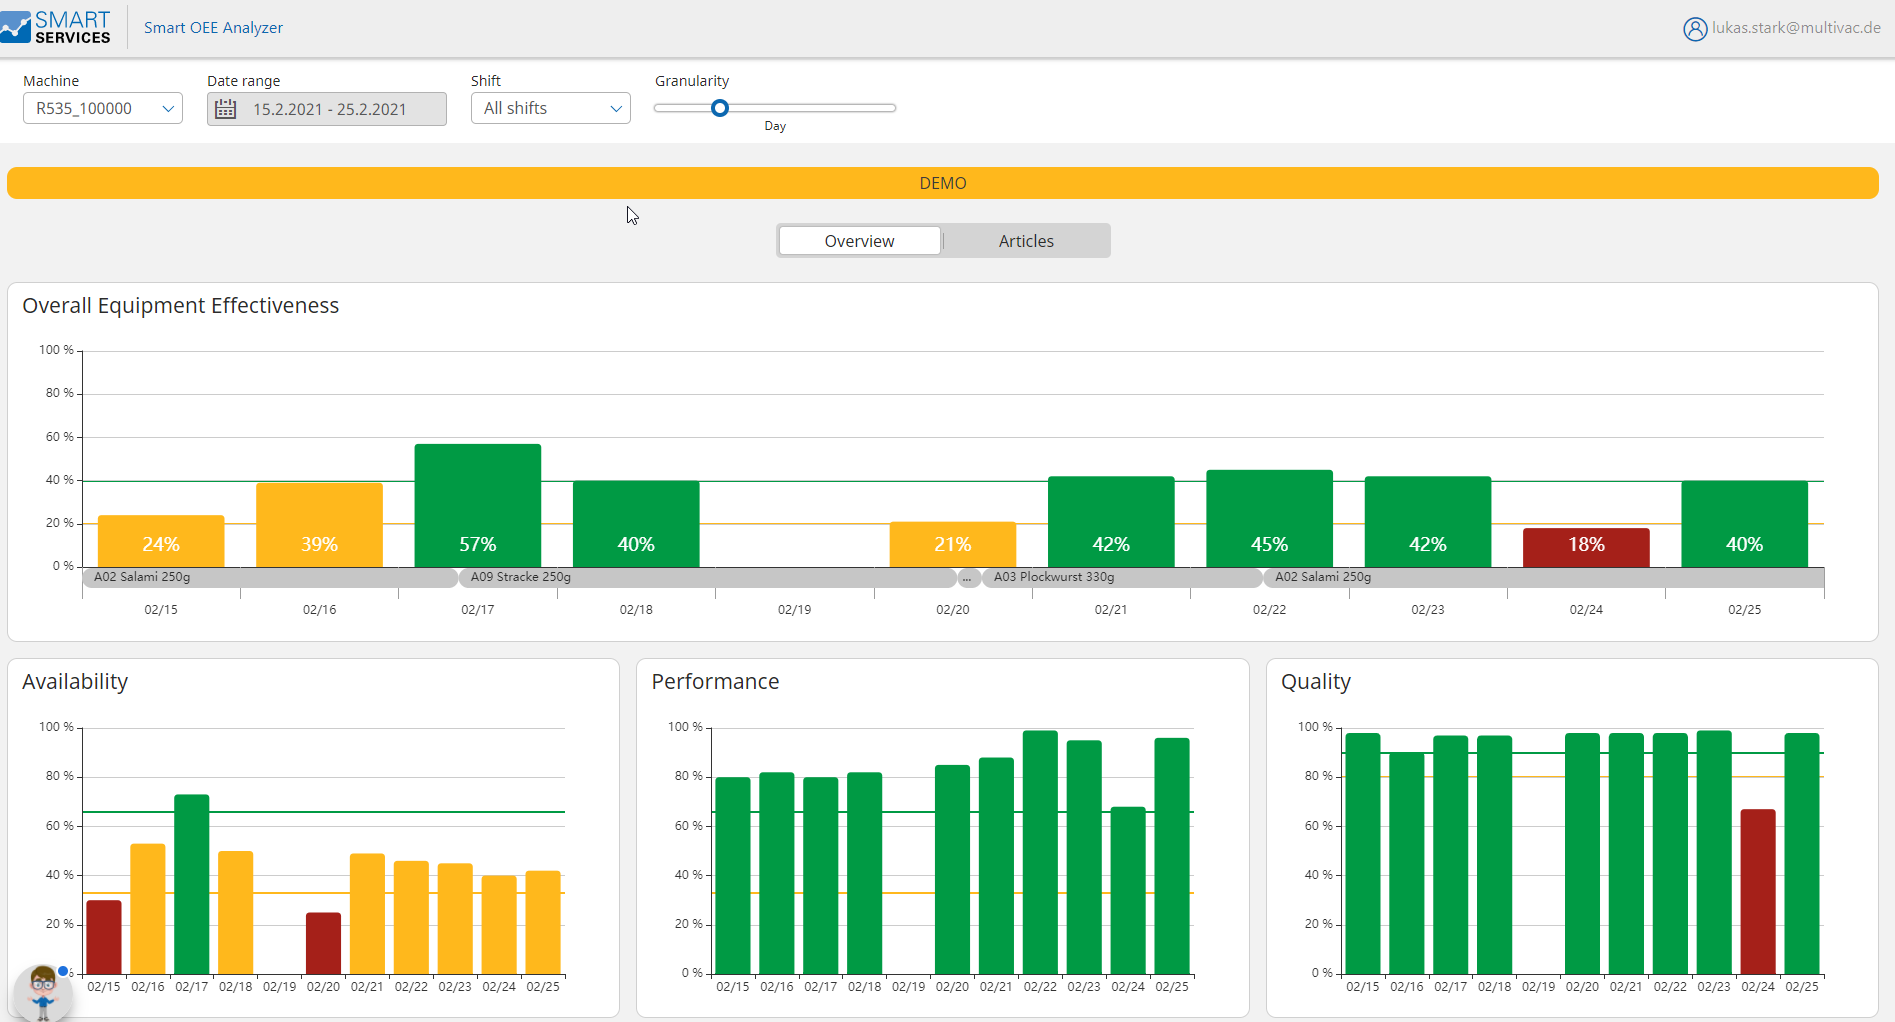1895x1022 pixels.
Task: Open the All shifts dropdown
Action: (550, 108)
